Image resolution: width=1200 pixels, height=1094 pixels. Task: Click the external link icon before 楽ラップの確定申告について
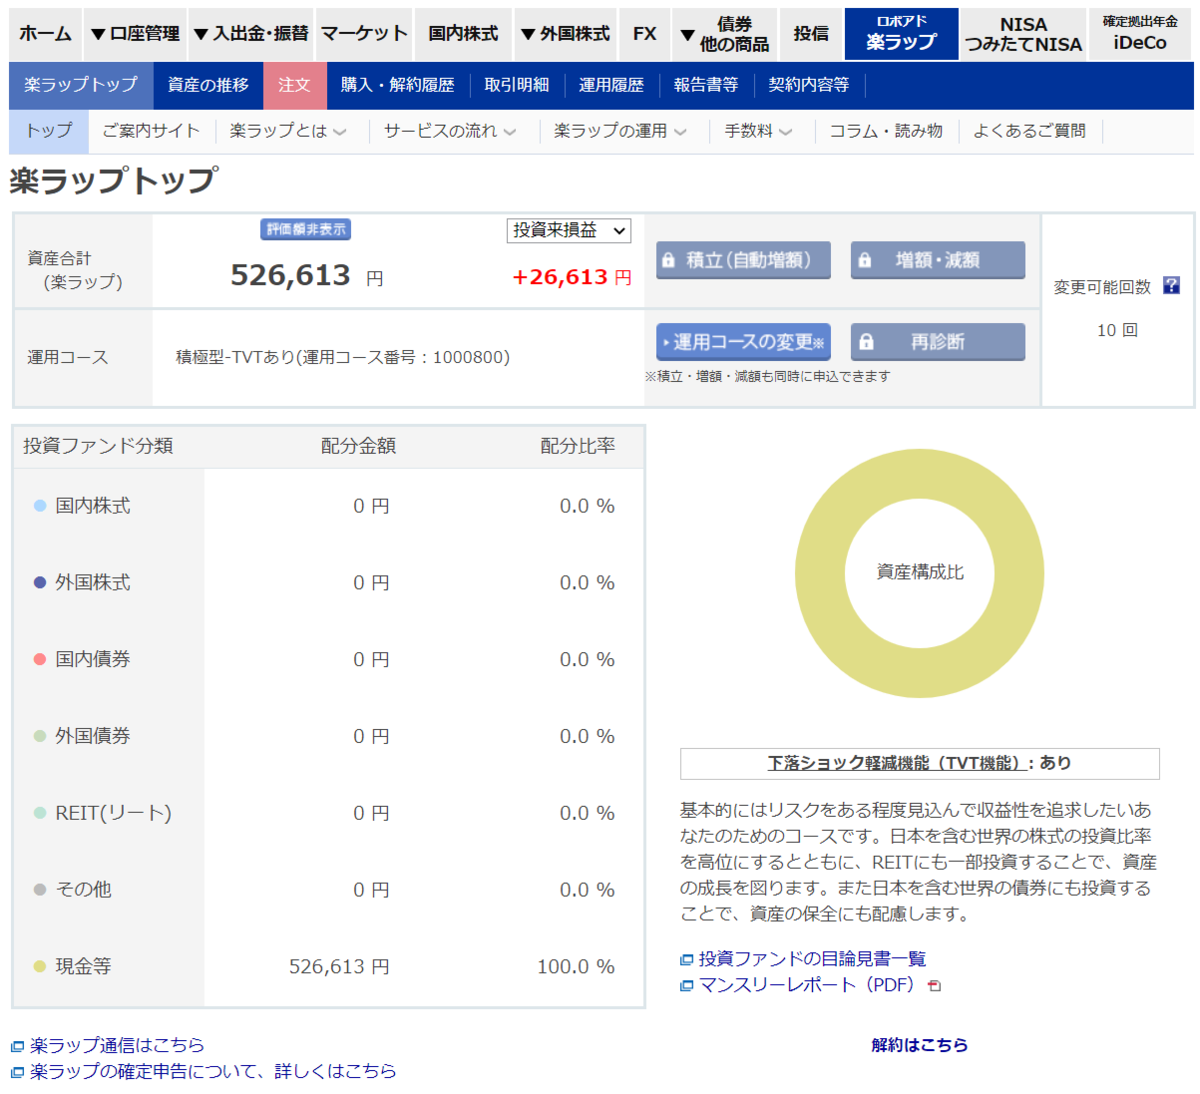tap(17, 1072)
